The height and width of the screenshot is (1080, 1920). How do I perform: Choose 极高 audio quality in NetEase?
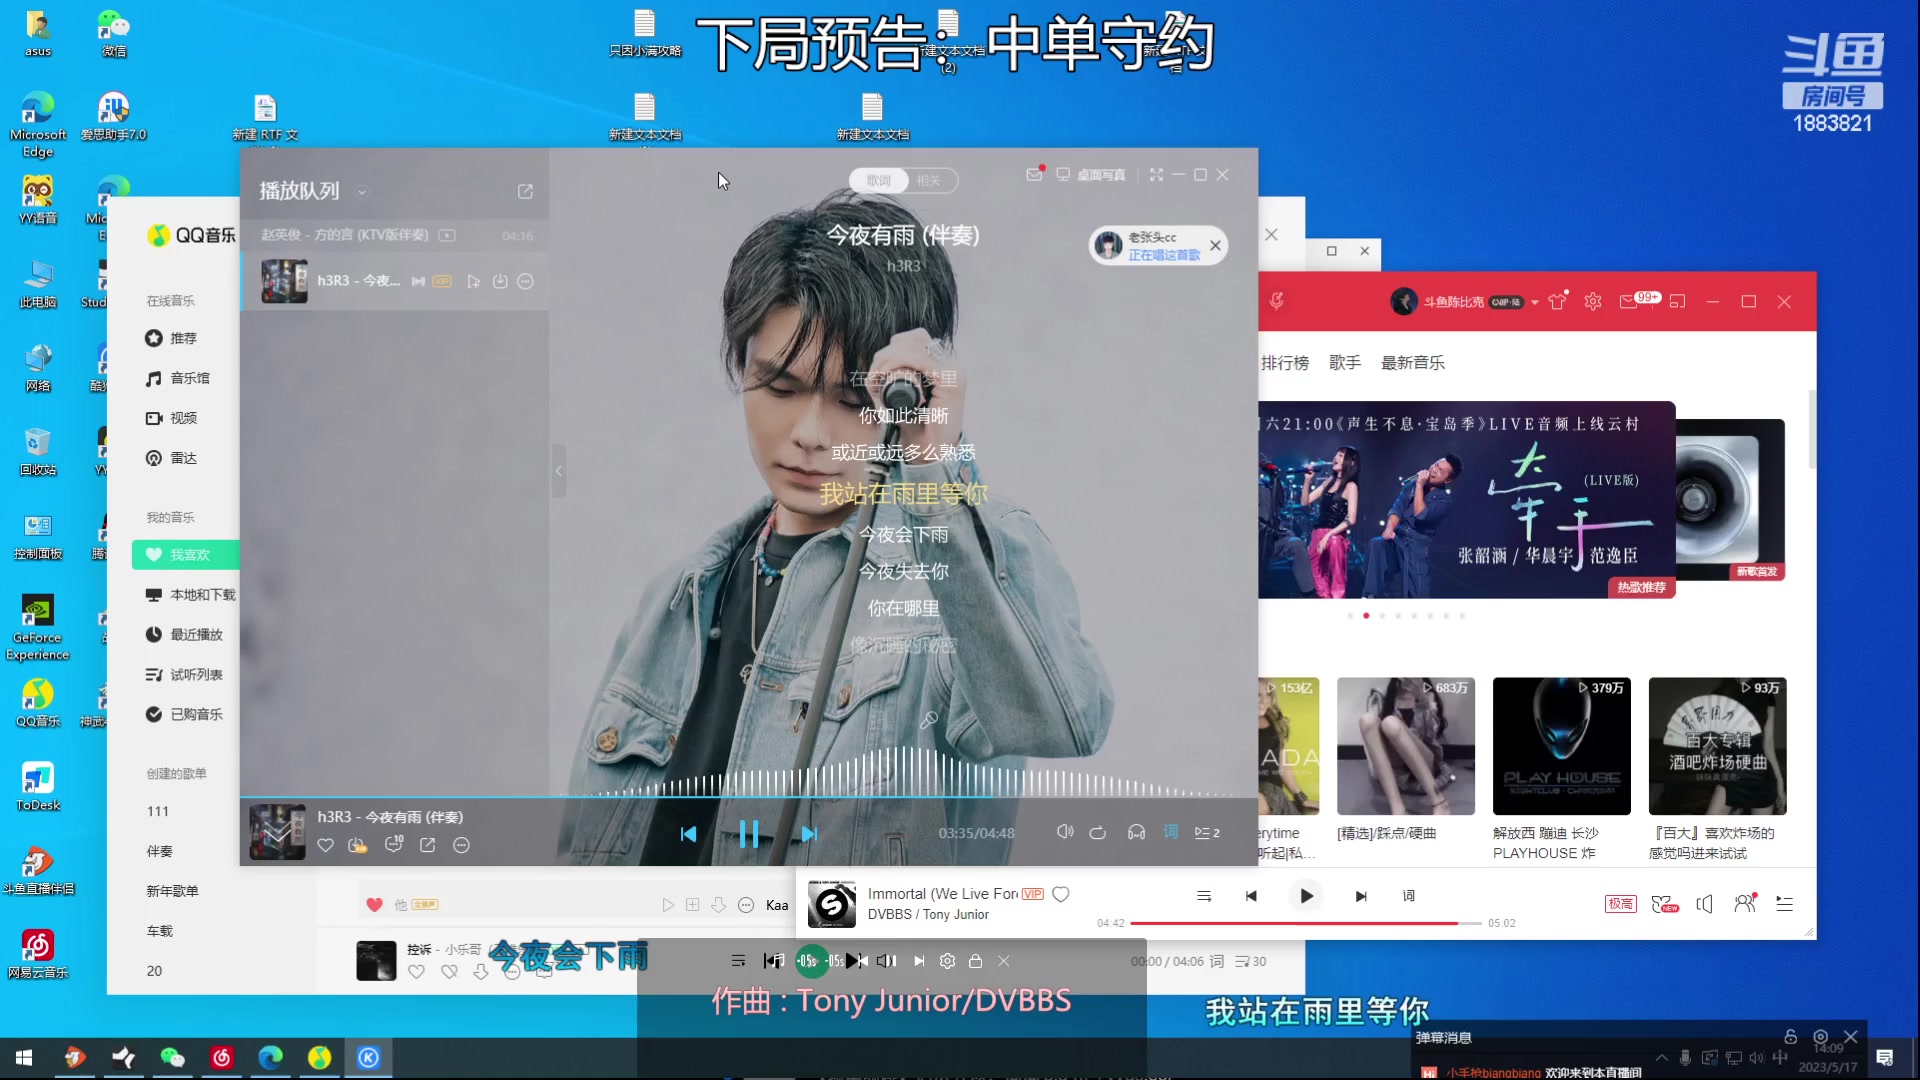point(1620,904)
